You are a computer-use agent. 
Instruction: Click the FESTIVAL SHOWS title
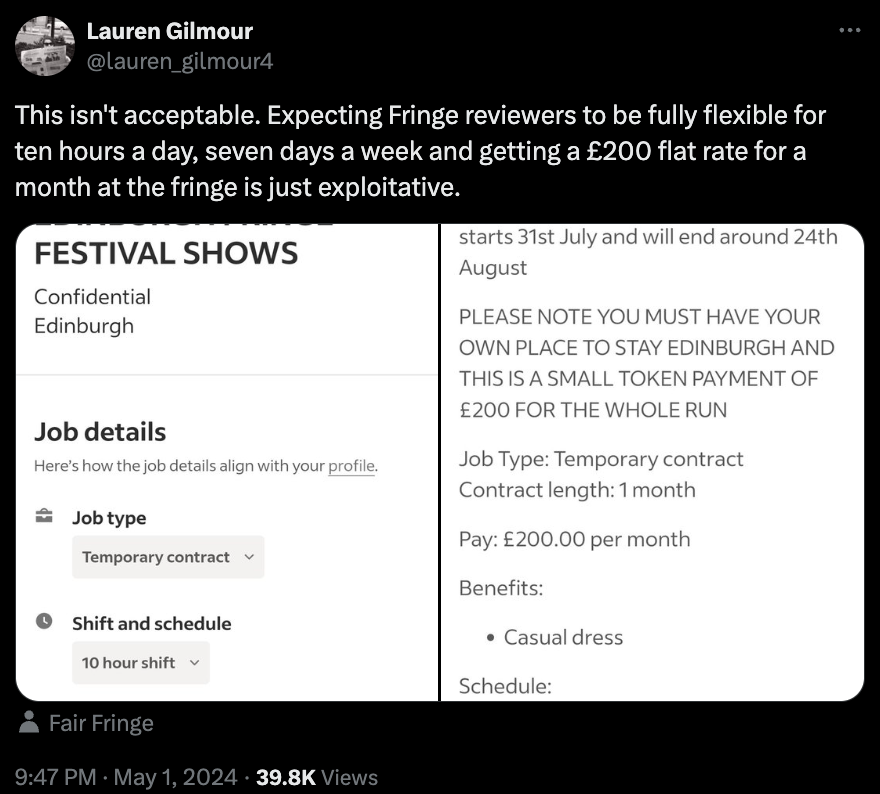tap(166, 253)
